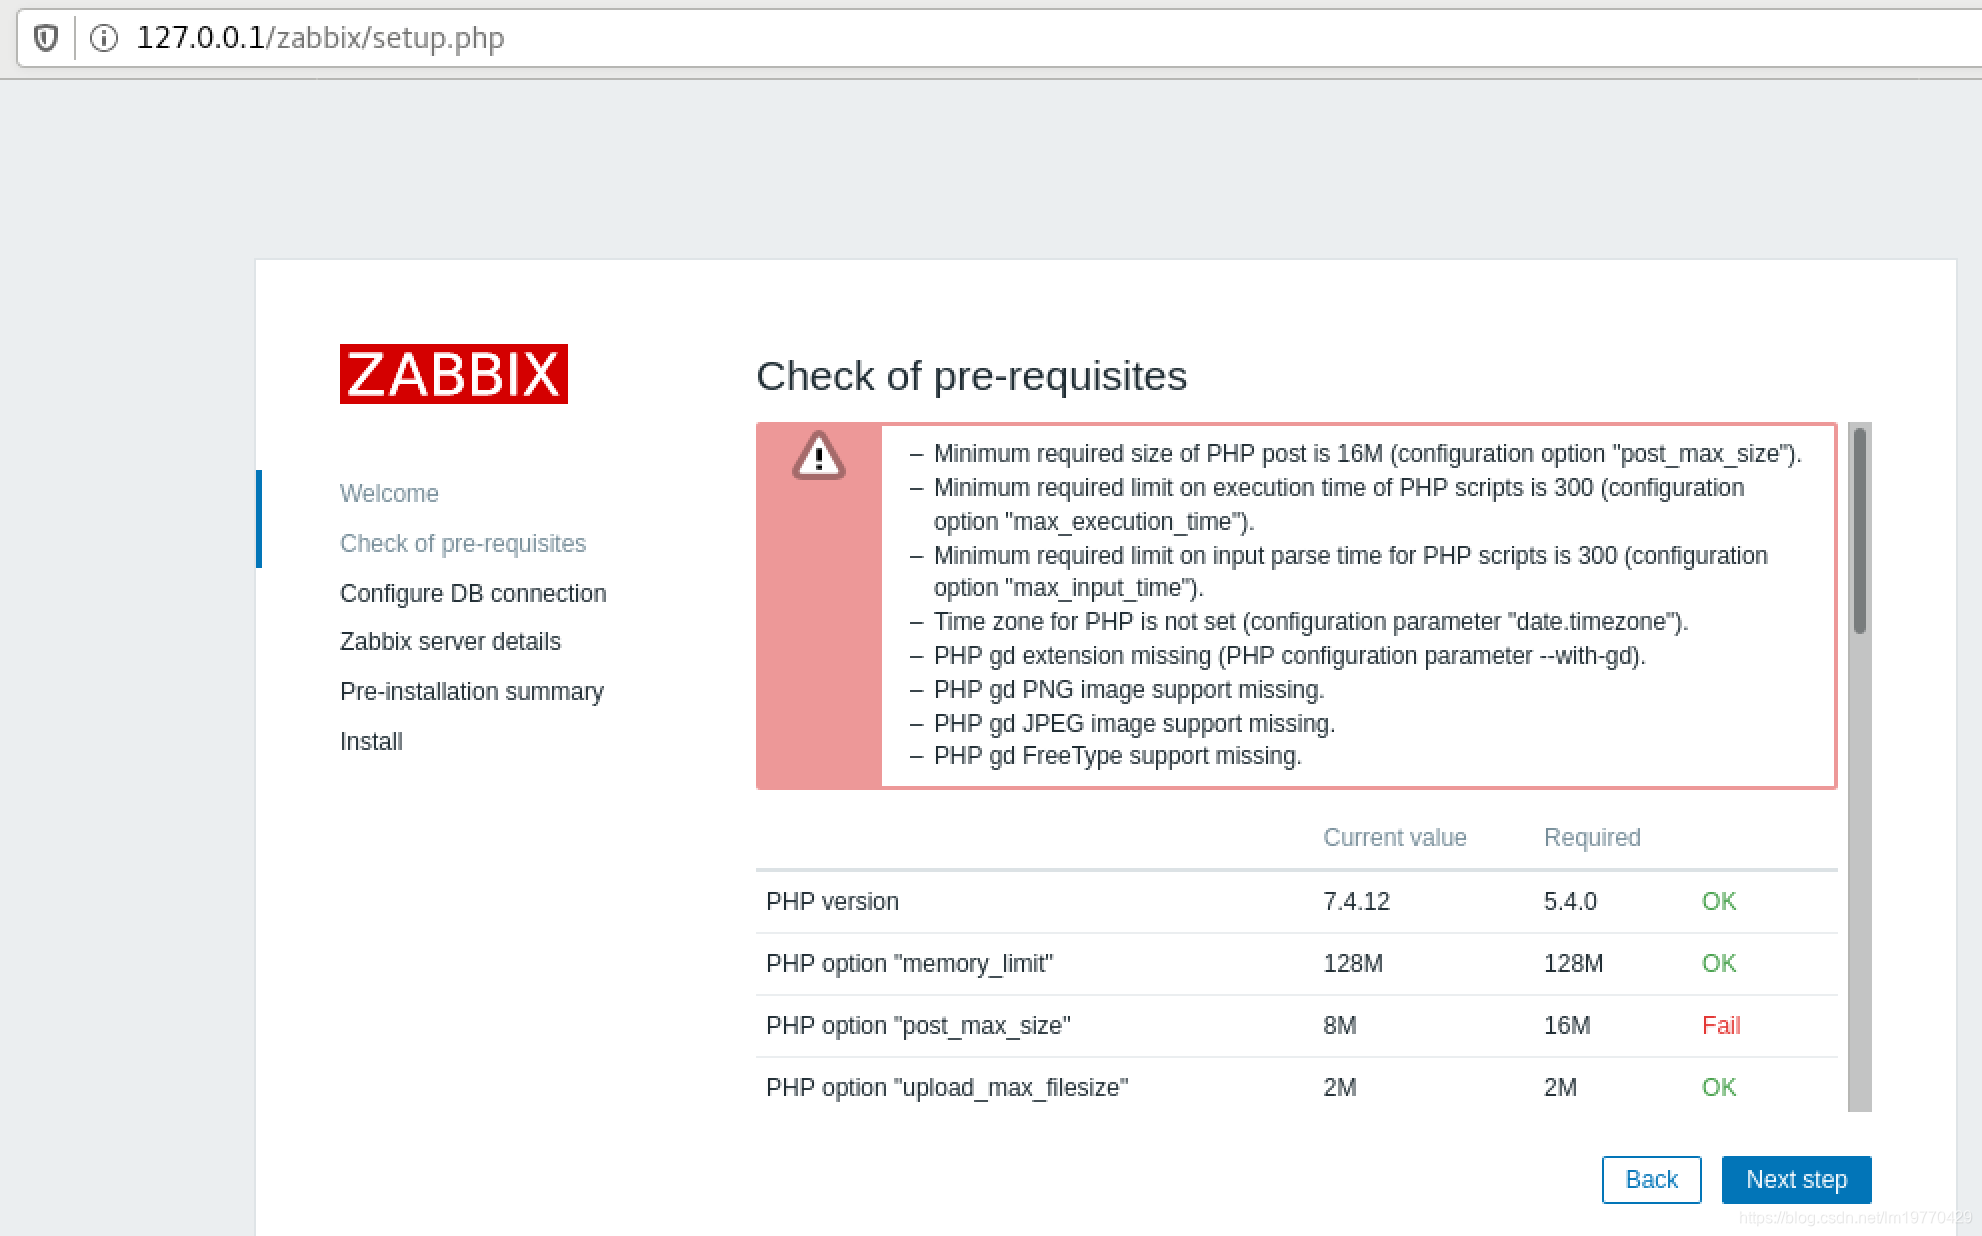This screenshot has width=1982, height=1236.
Task: Click the ZABBIX logo
Action: point(453,374)
